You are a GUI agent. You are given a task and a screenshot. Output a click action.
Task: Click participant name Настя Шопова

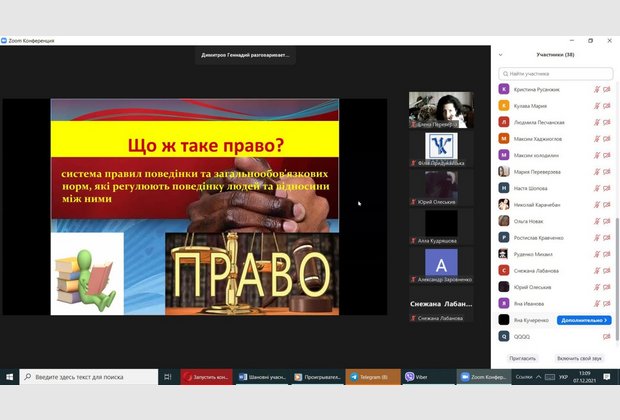pos(530,188)
